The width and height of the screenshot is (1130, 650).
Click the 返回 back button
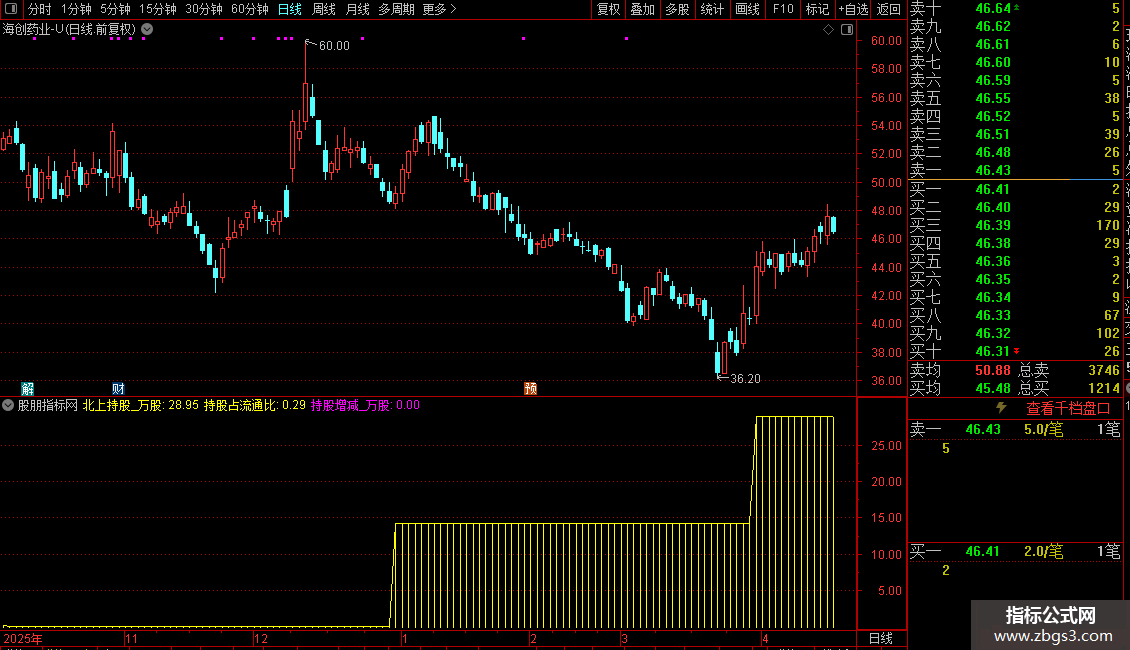pyautogui.click(x=888, y=9)
